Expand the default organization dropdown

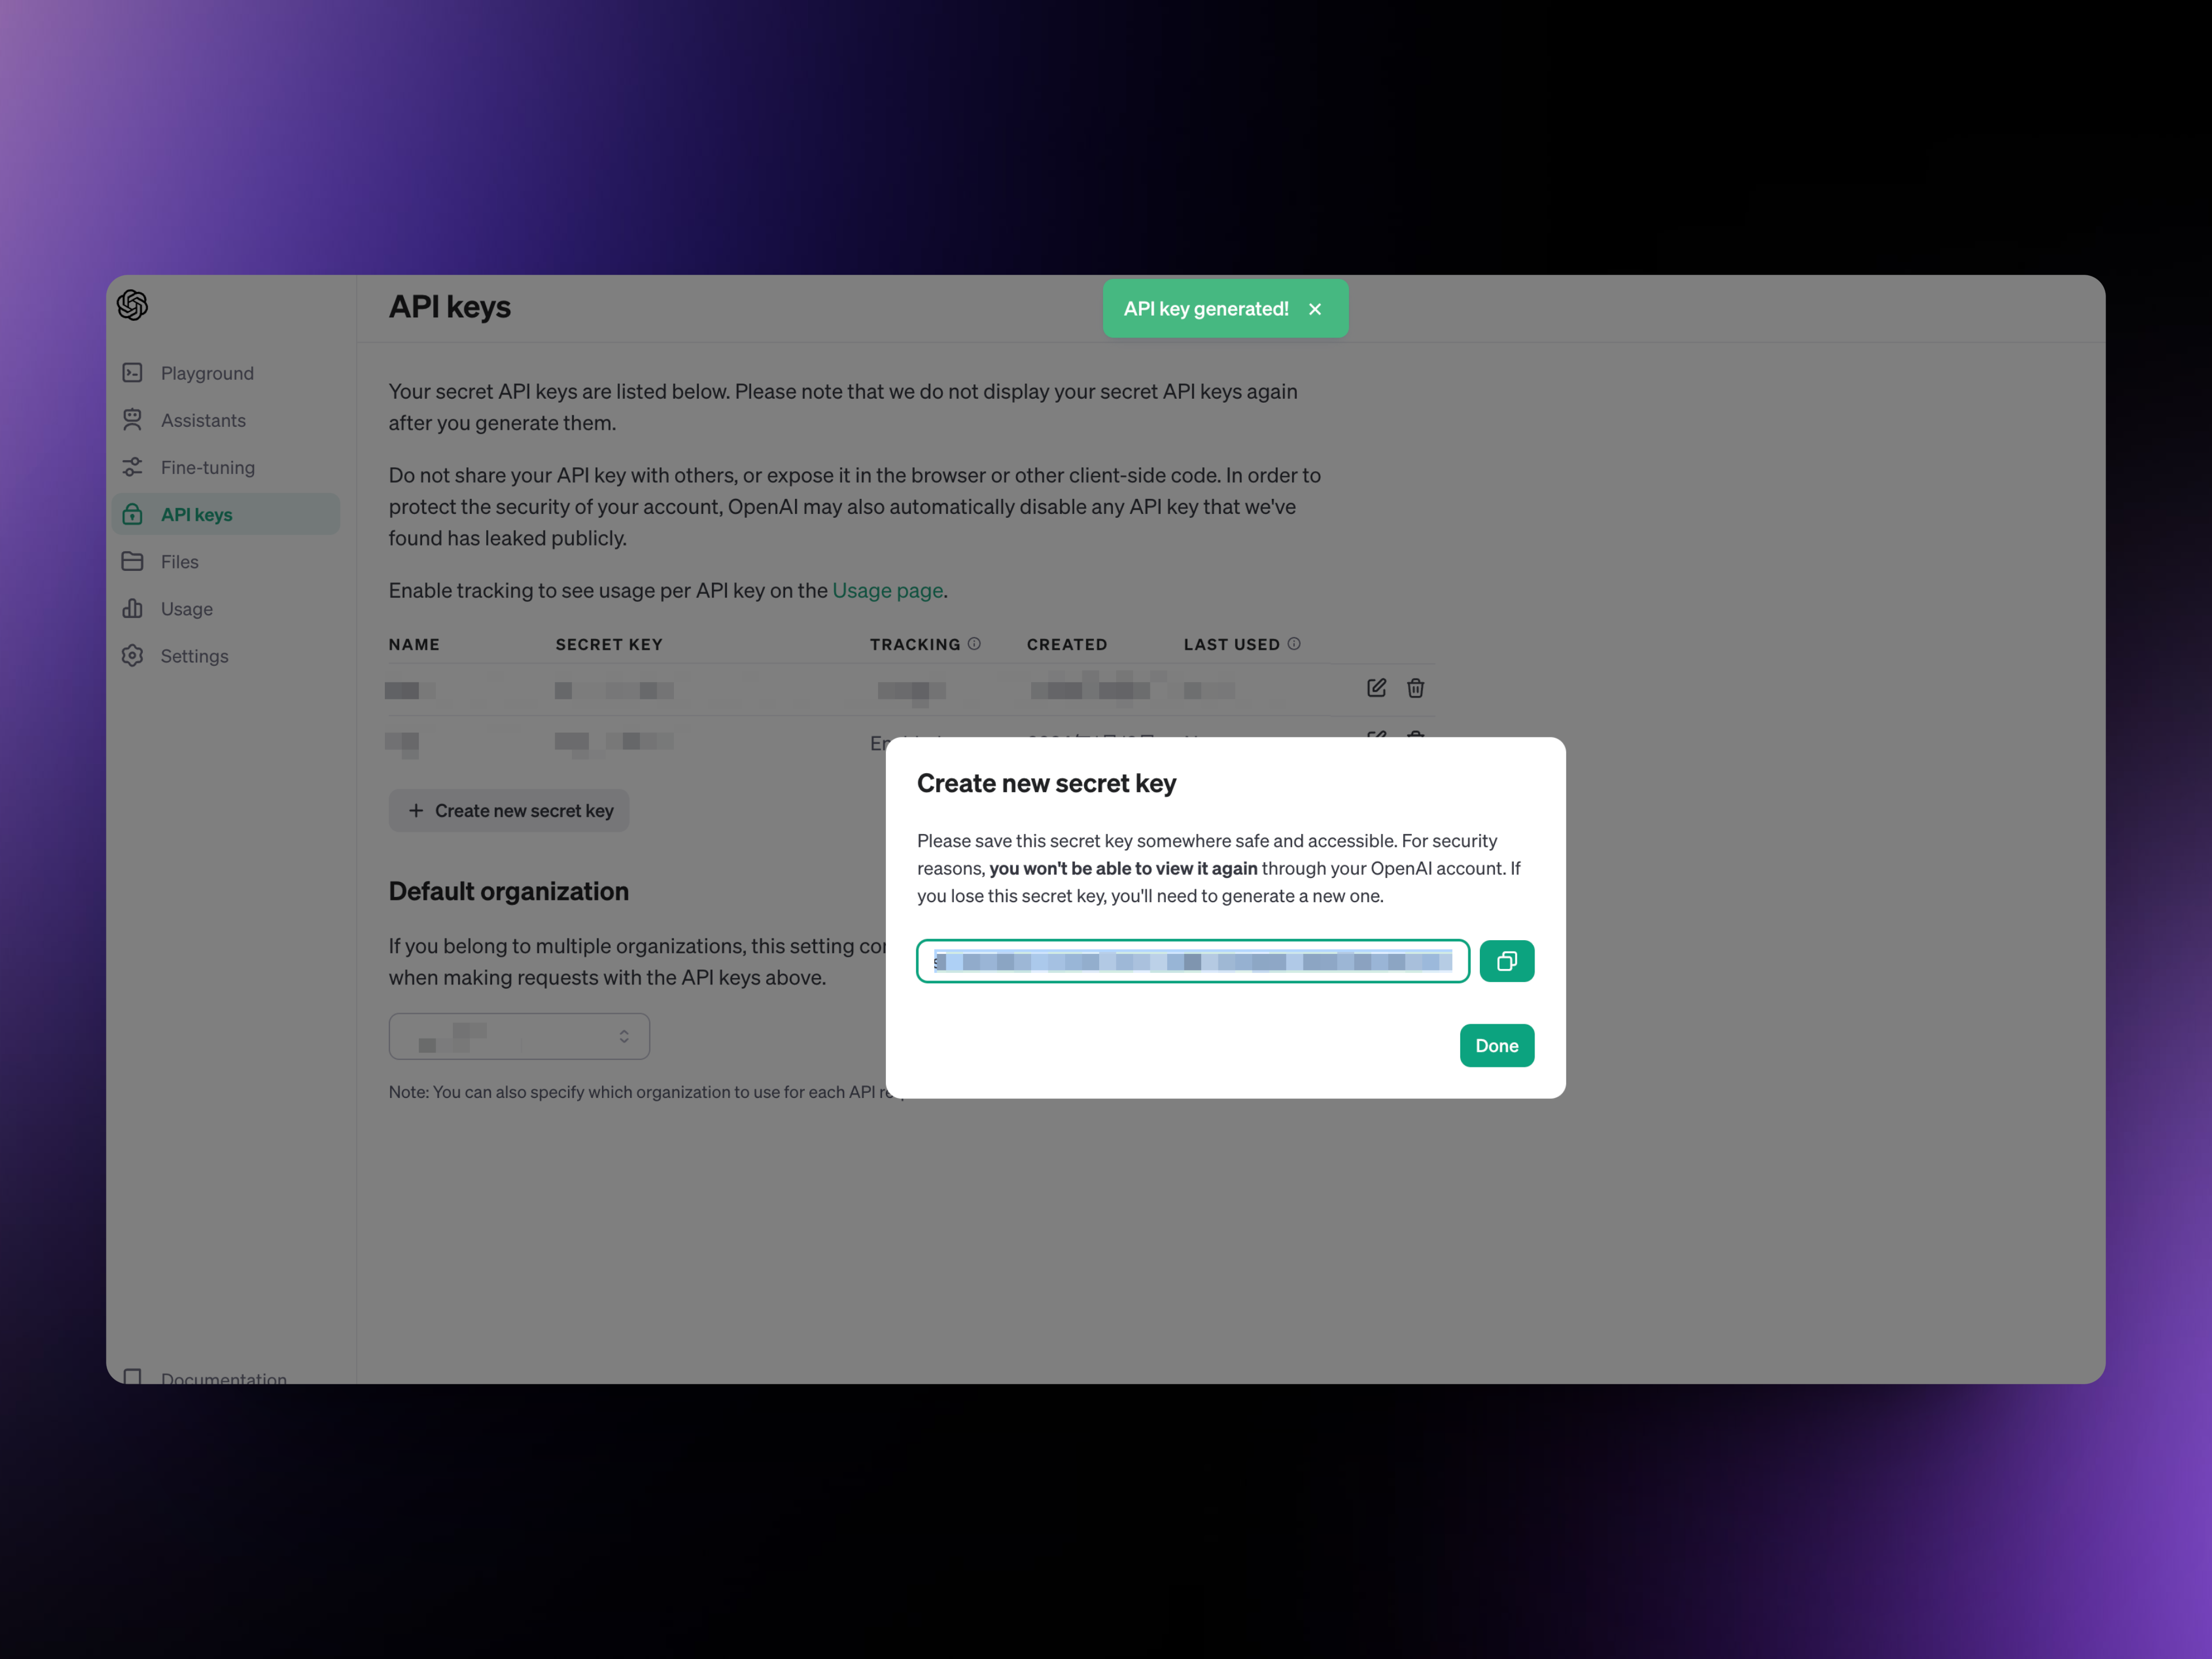(x=519, y=1036)
